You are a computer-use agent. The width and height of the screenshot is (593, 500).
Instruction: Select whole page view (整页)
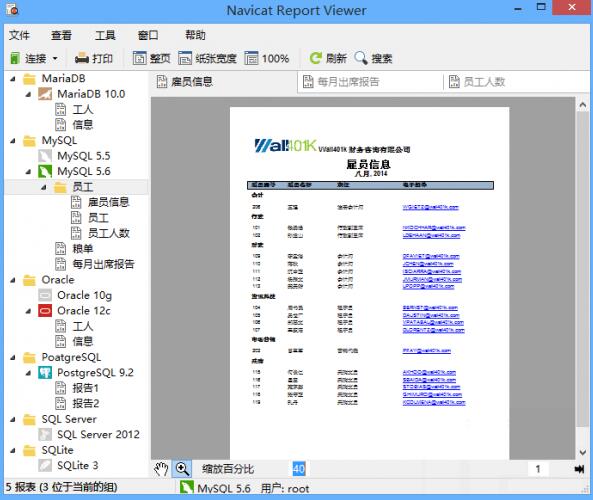[x=151, y=58]
